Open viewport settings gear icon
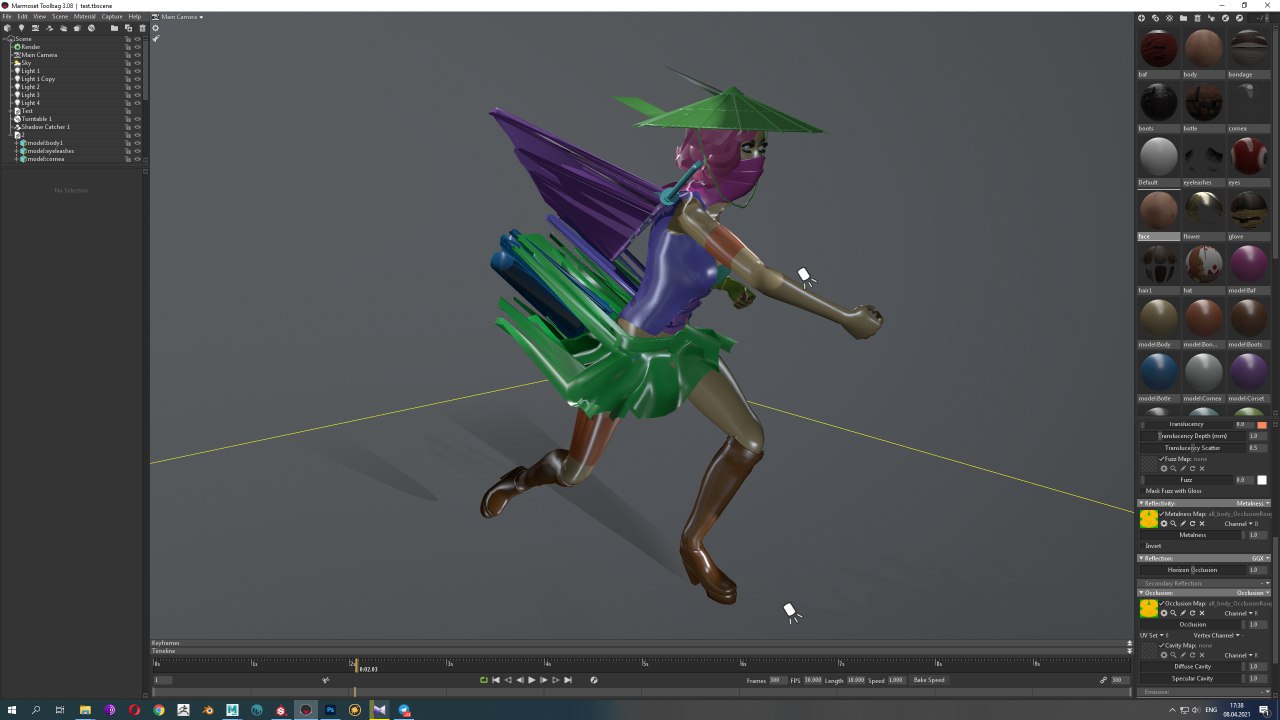 [155, 28]
